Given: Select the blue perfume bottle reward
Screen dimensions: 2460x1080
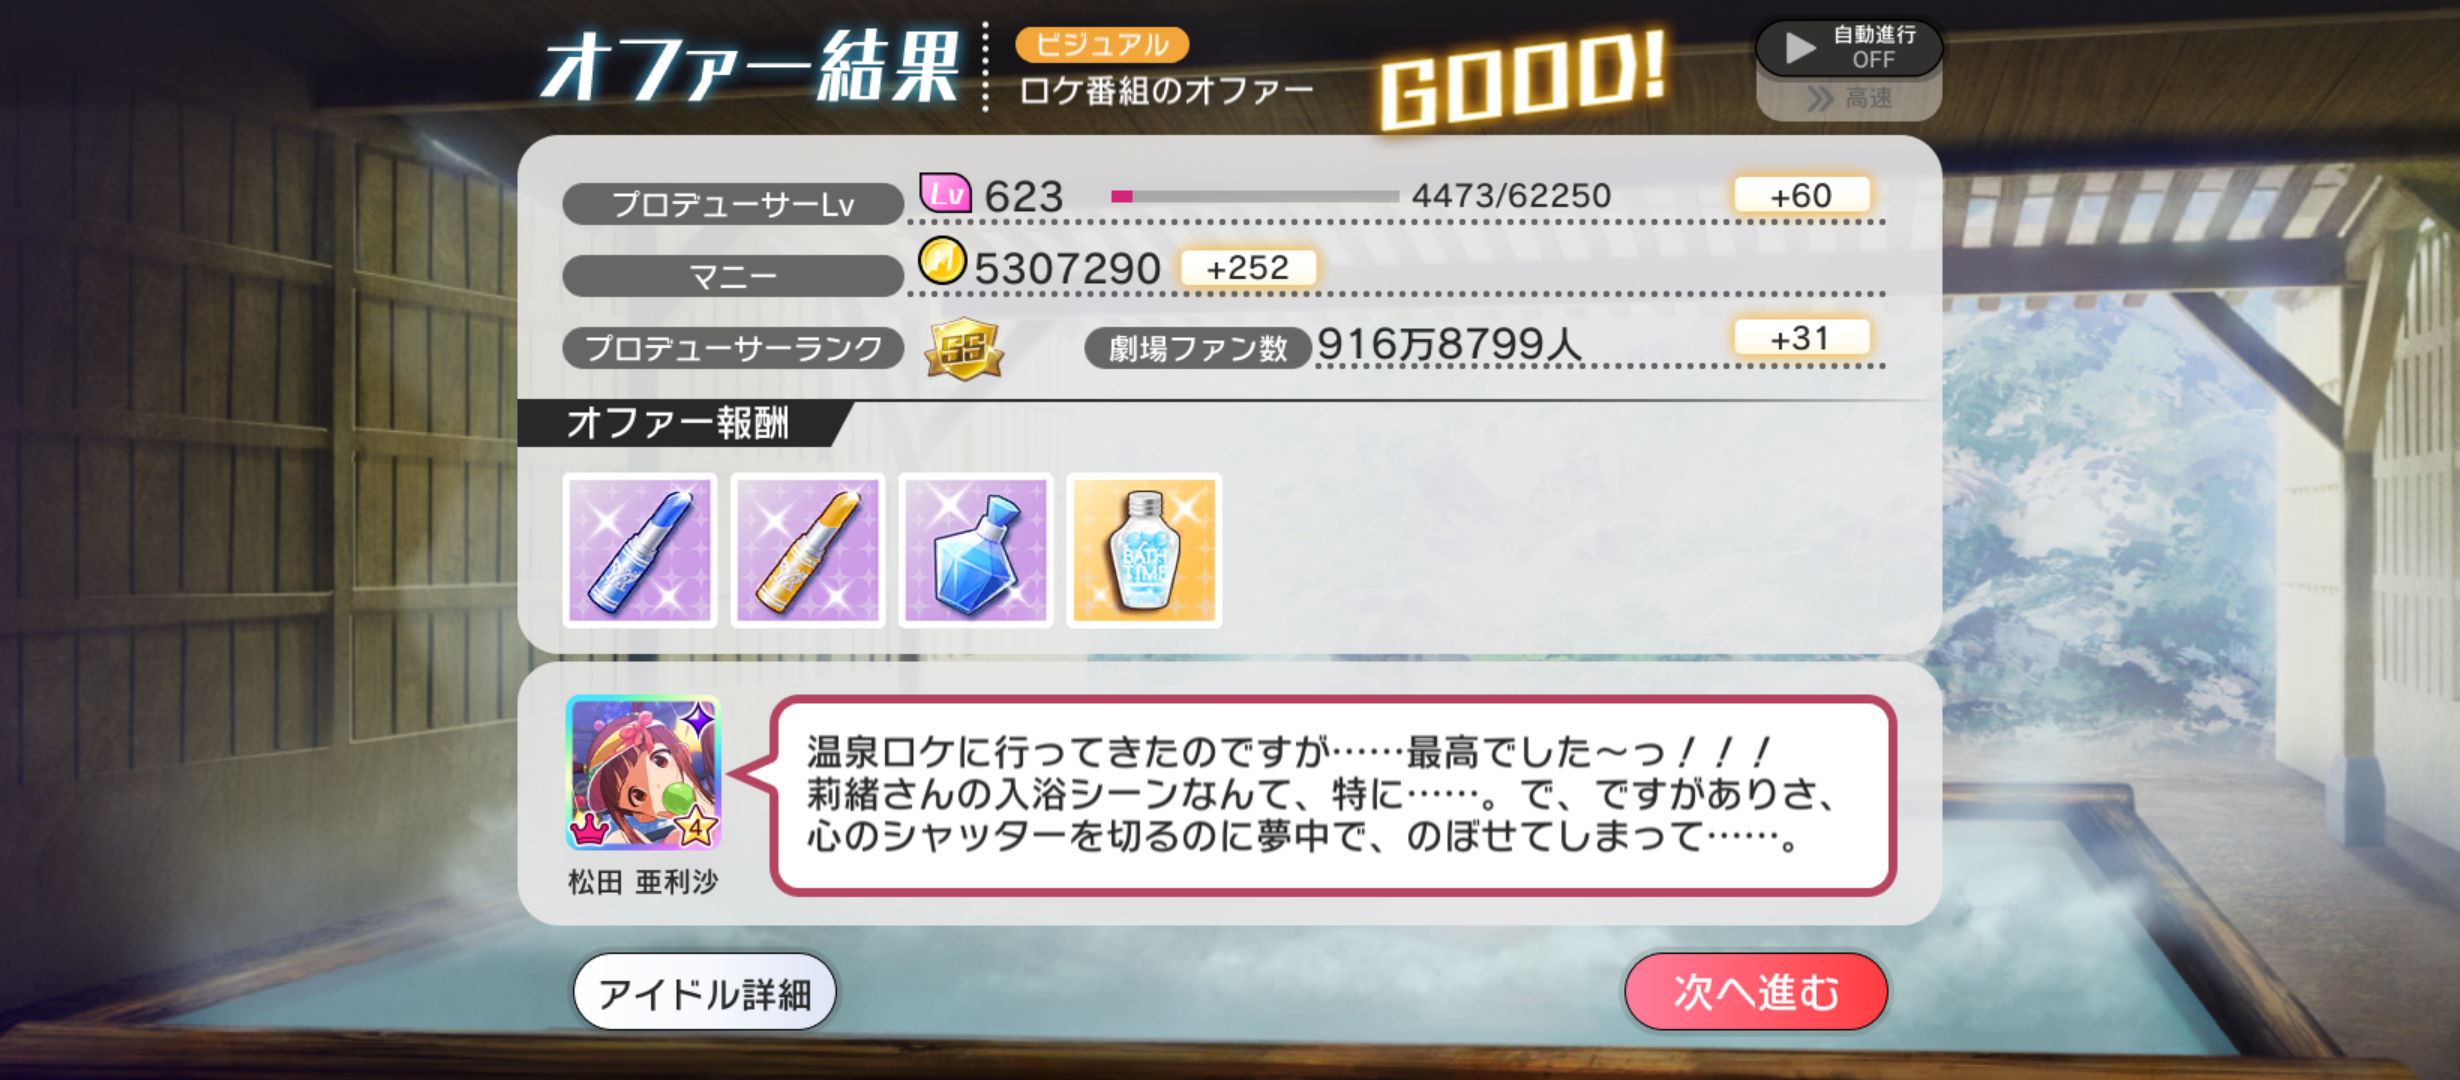Looking at the screenshot, I should tap(976, 550).
